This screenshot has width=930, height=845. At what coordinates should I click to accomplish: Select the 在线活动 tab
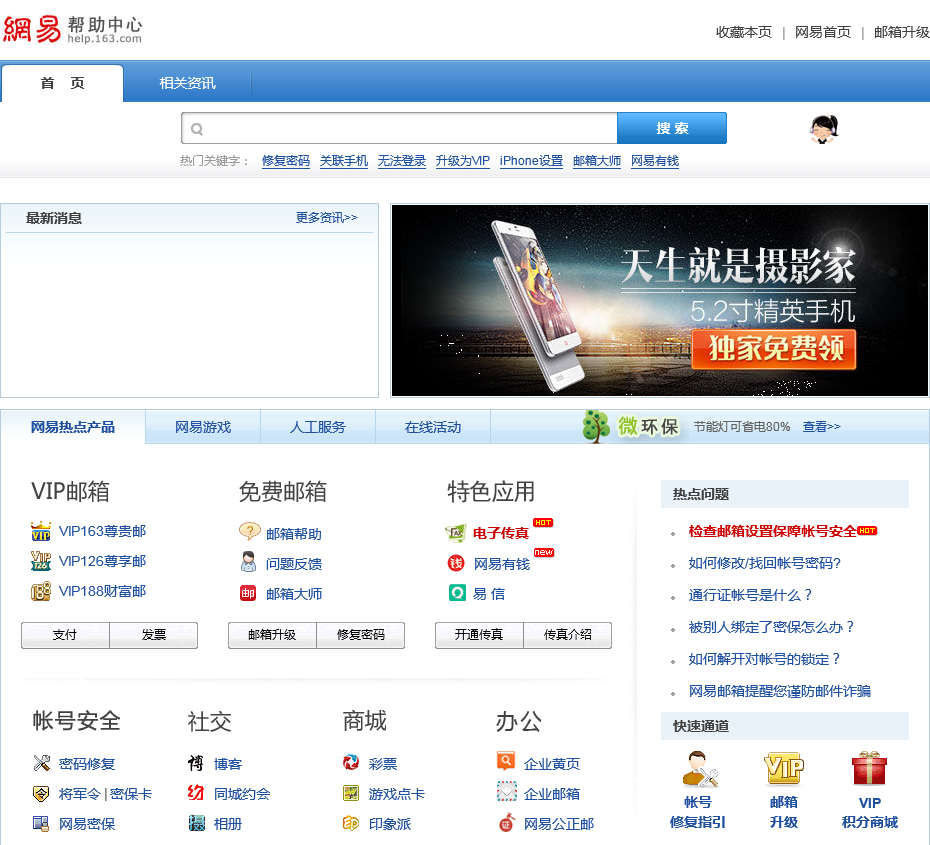pyautogui.click(x=433, y=427)
